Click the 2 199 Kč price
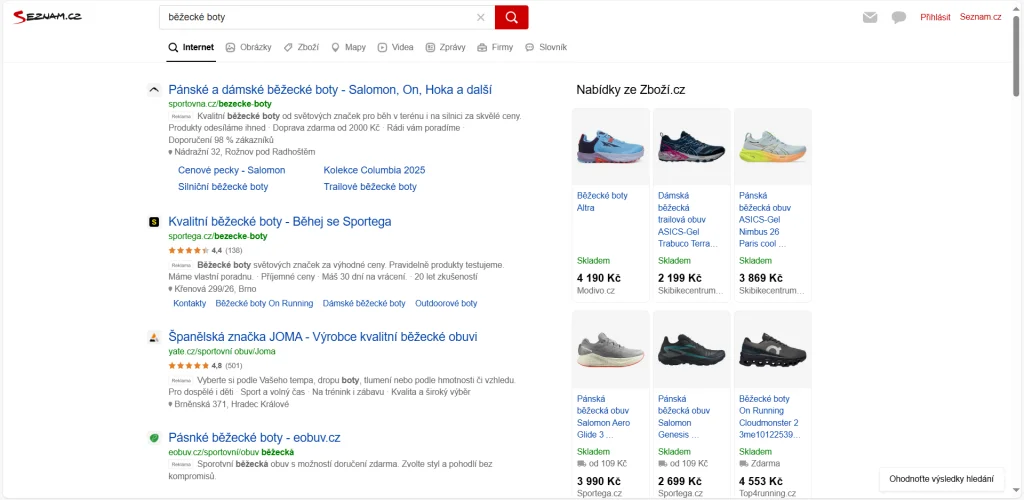Image resolution: width=1024 pixels, height=500 pixels. pyautogui.click(x=680, y=278)
